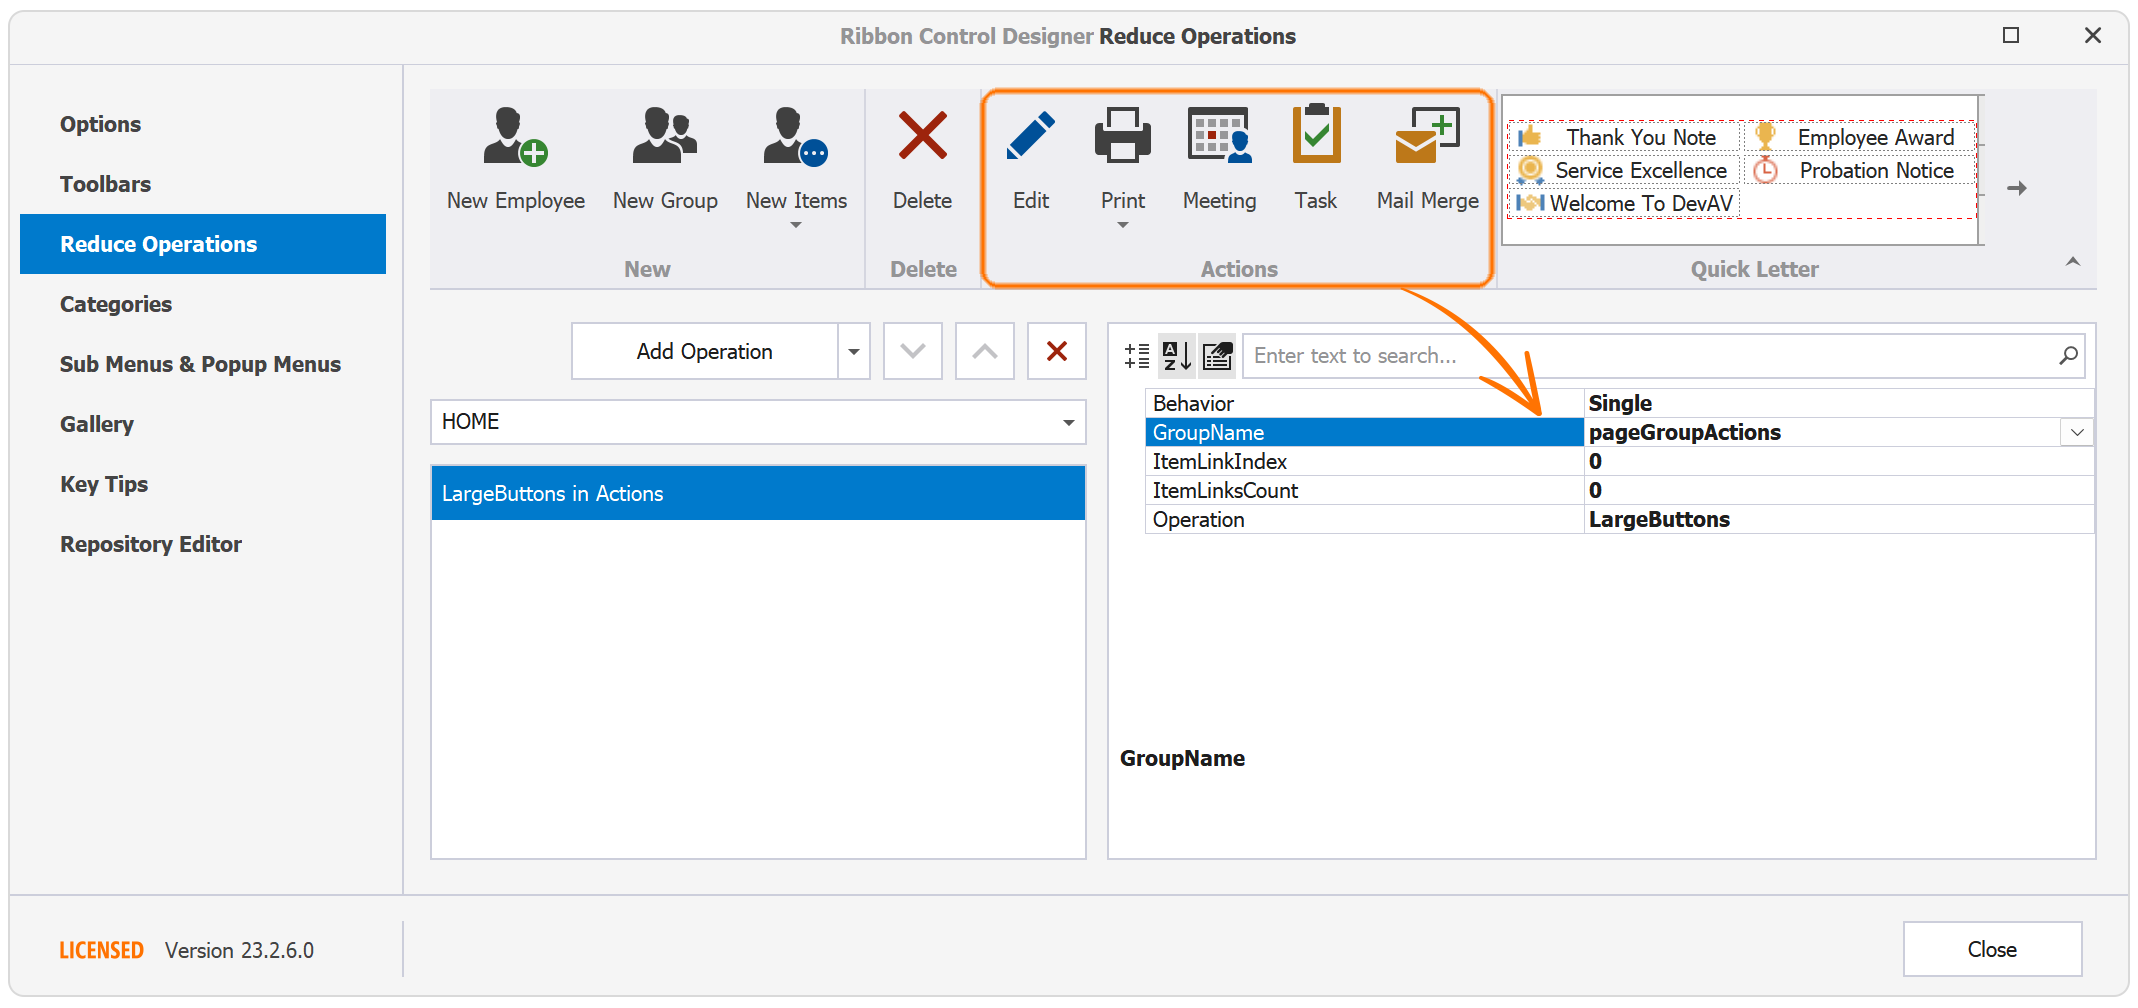Click the Print ribbon icon
Image resolution: width=2138 pixels, height=1008 pixels.
[x=1122, y=136]
